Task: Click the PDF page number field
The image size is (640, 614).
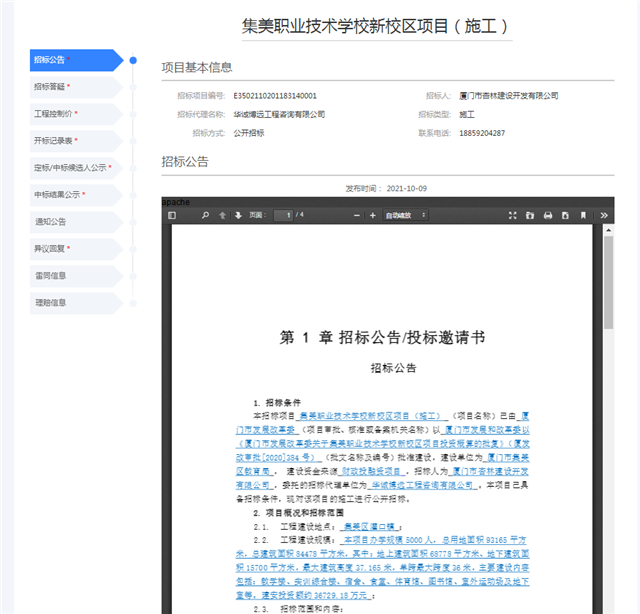Action: 283,215
